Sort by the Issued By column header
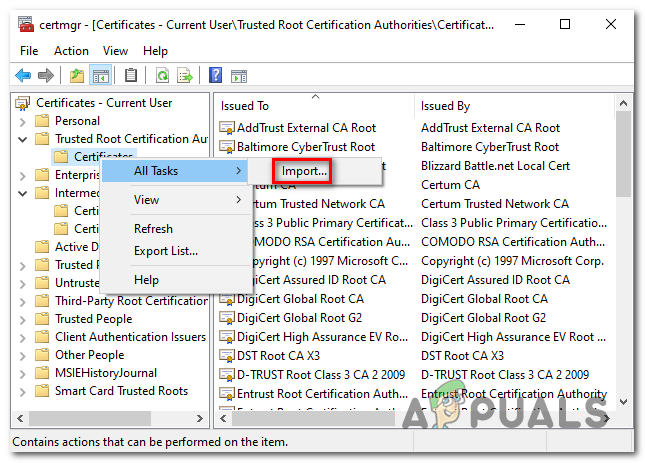645x463 pixels. coord(515,106)
